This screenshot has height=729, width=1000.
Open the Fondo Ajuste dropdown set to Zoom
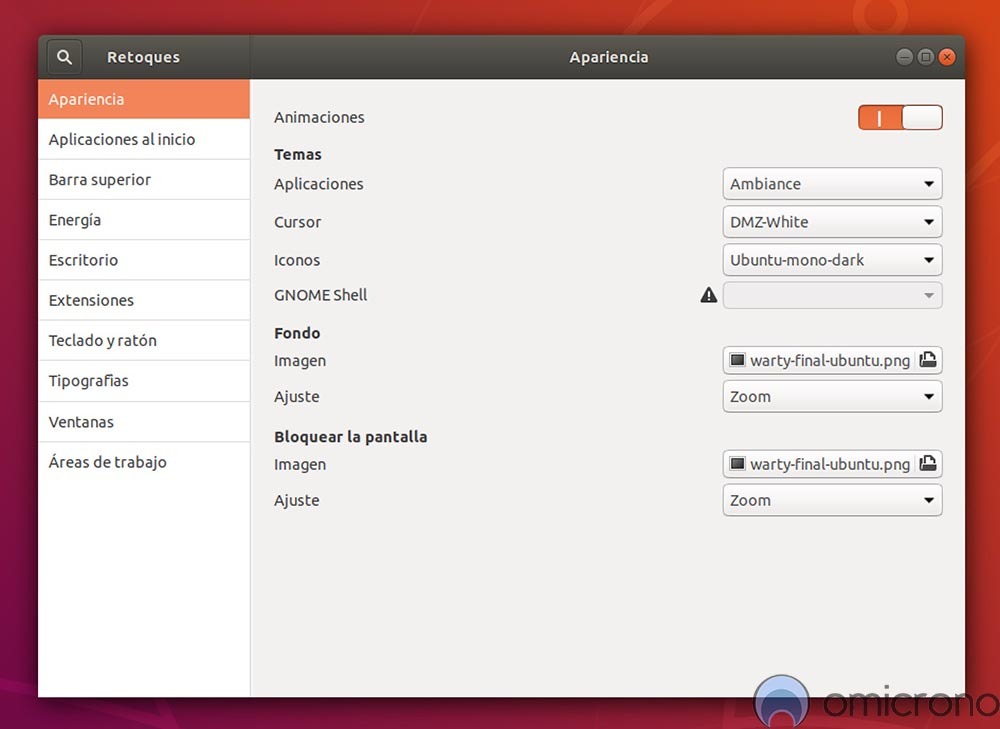pyautogui.click(x=832, y=396)
